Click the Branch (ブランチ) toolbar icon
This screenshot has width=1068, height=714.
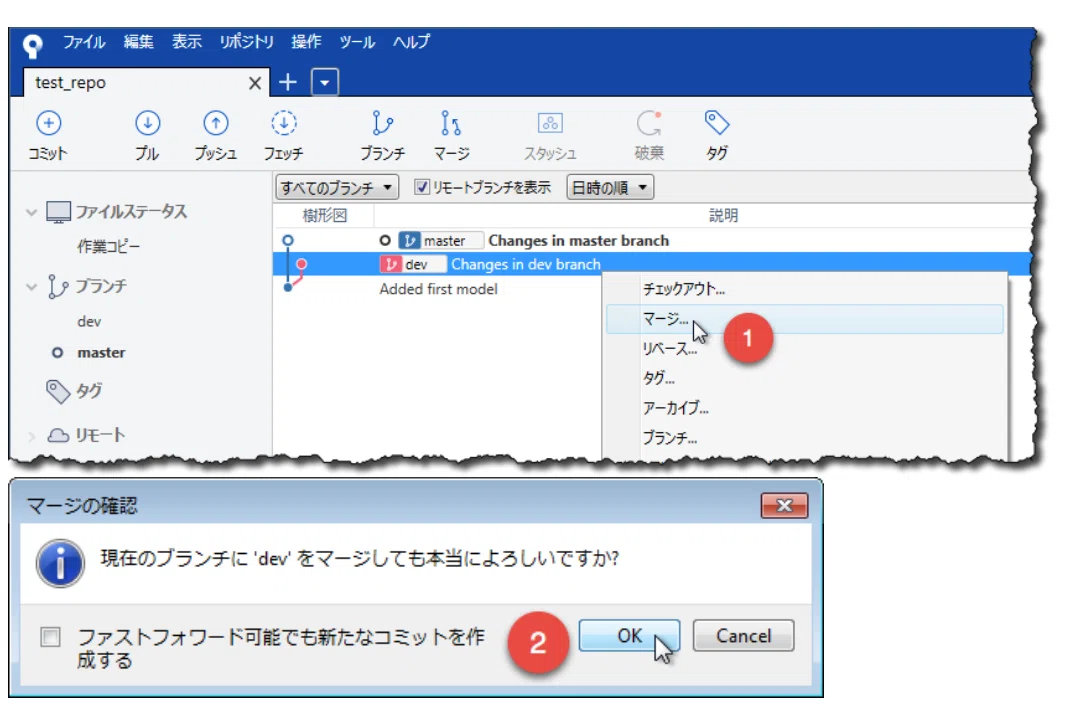tap(382, 123)
